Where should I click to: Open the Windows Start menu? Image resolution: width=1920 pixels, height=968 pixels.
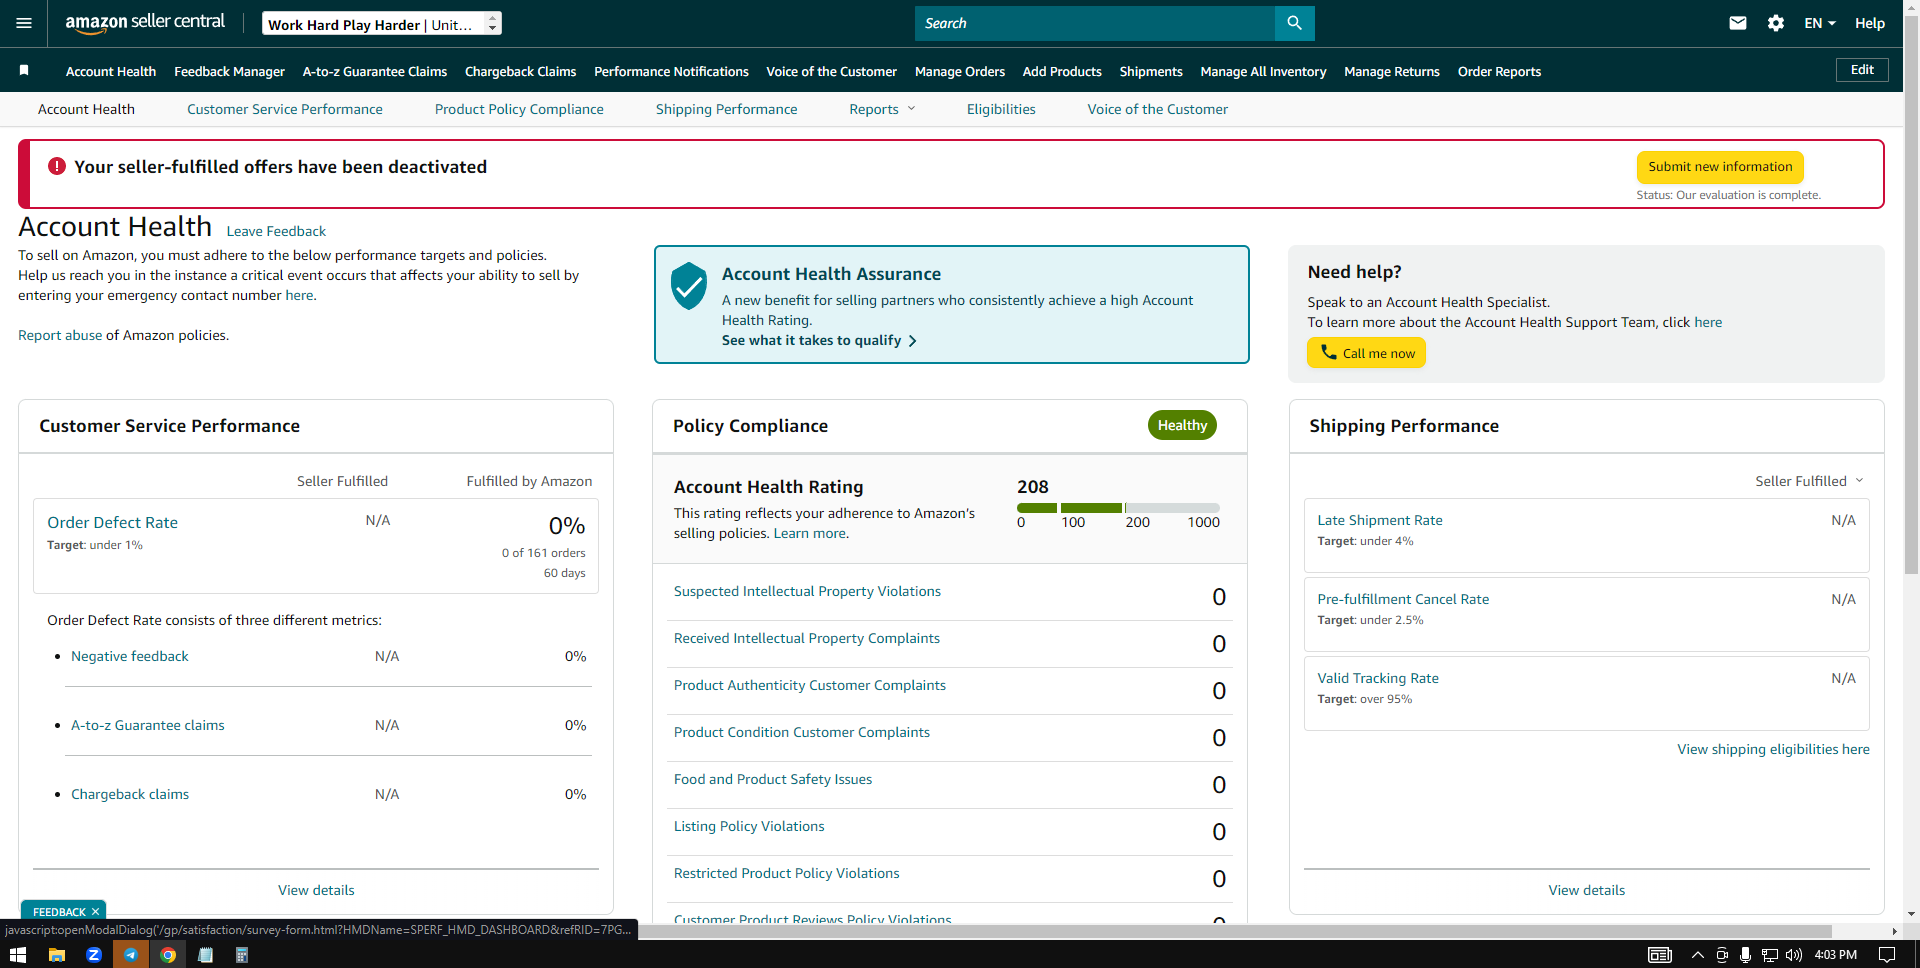17,955
